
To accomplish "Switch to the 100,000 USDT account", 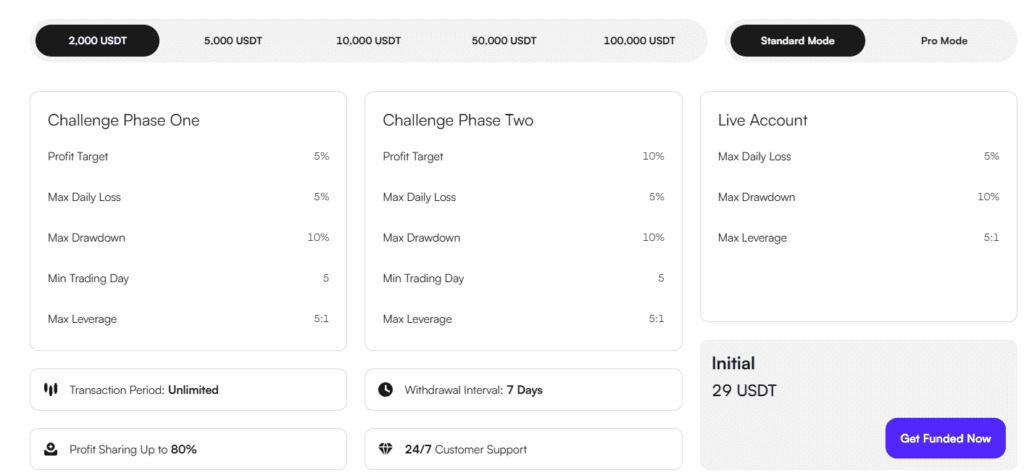I will [639, 41].
